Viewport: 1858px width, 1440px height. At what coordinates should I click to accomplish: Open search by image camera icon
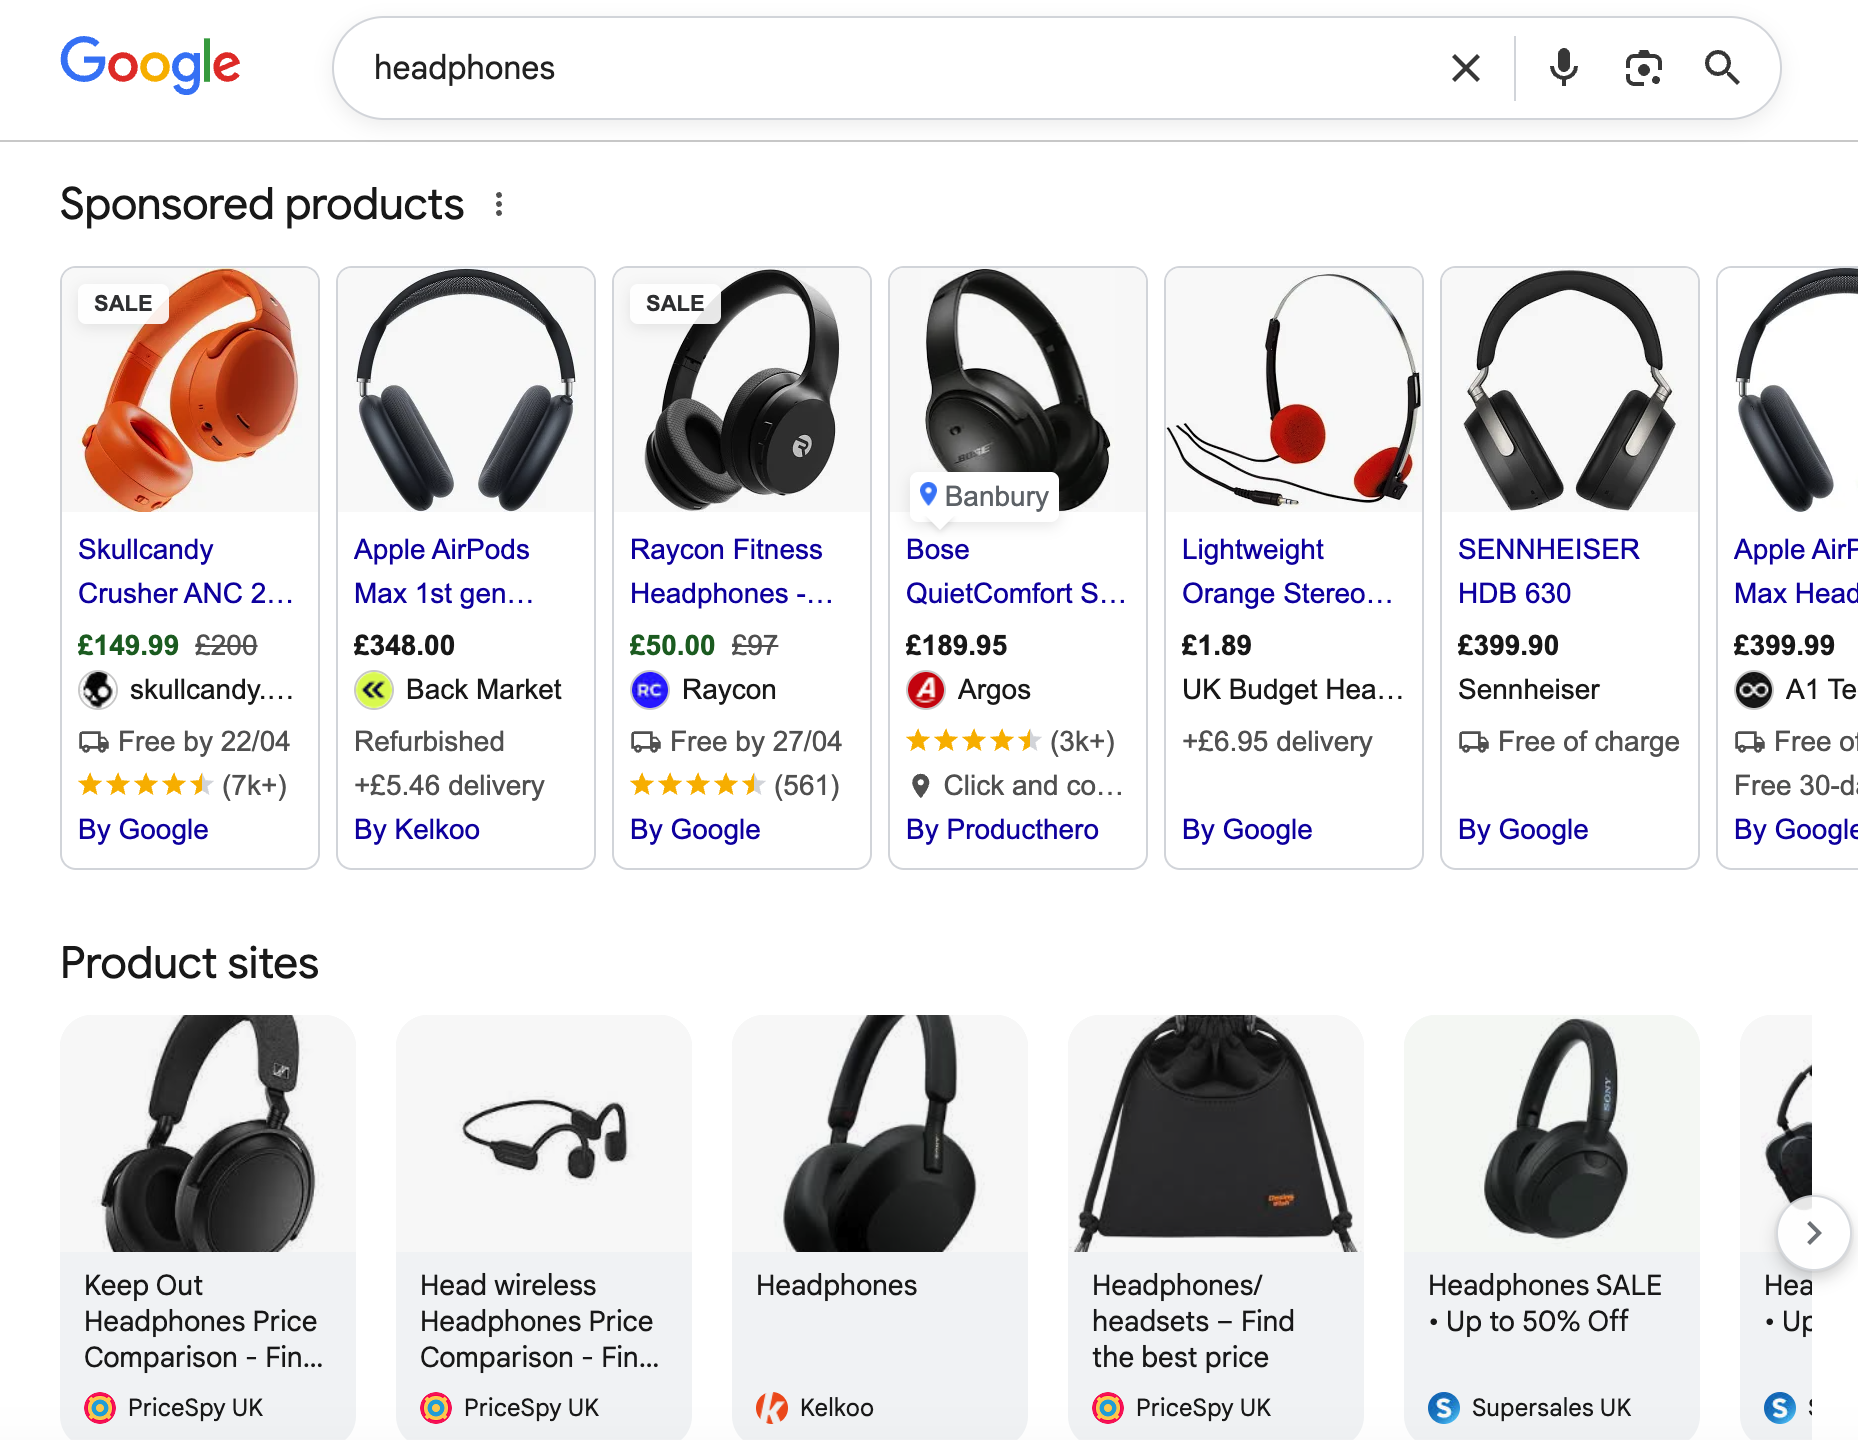(1643, 68)
